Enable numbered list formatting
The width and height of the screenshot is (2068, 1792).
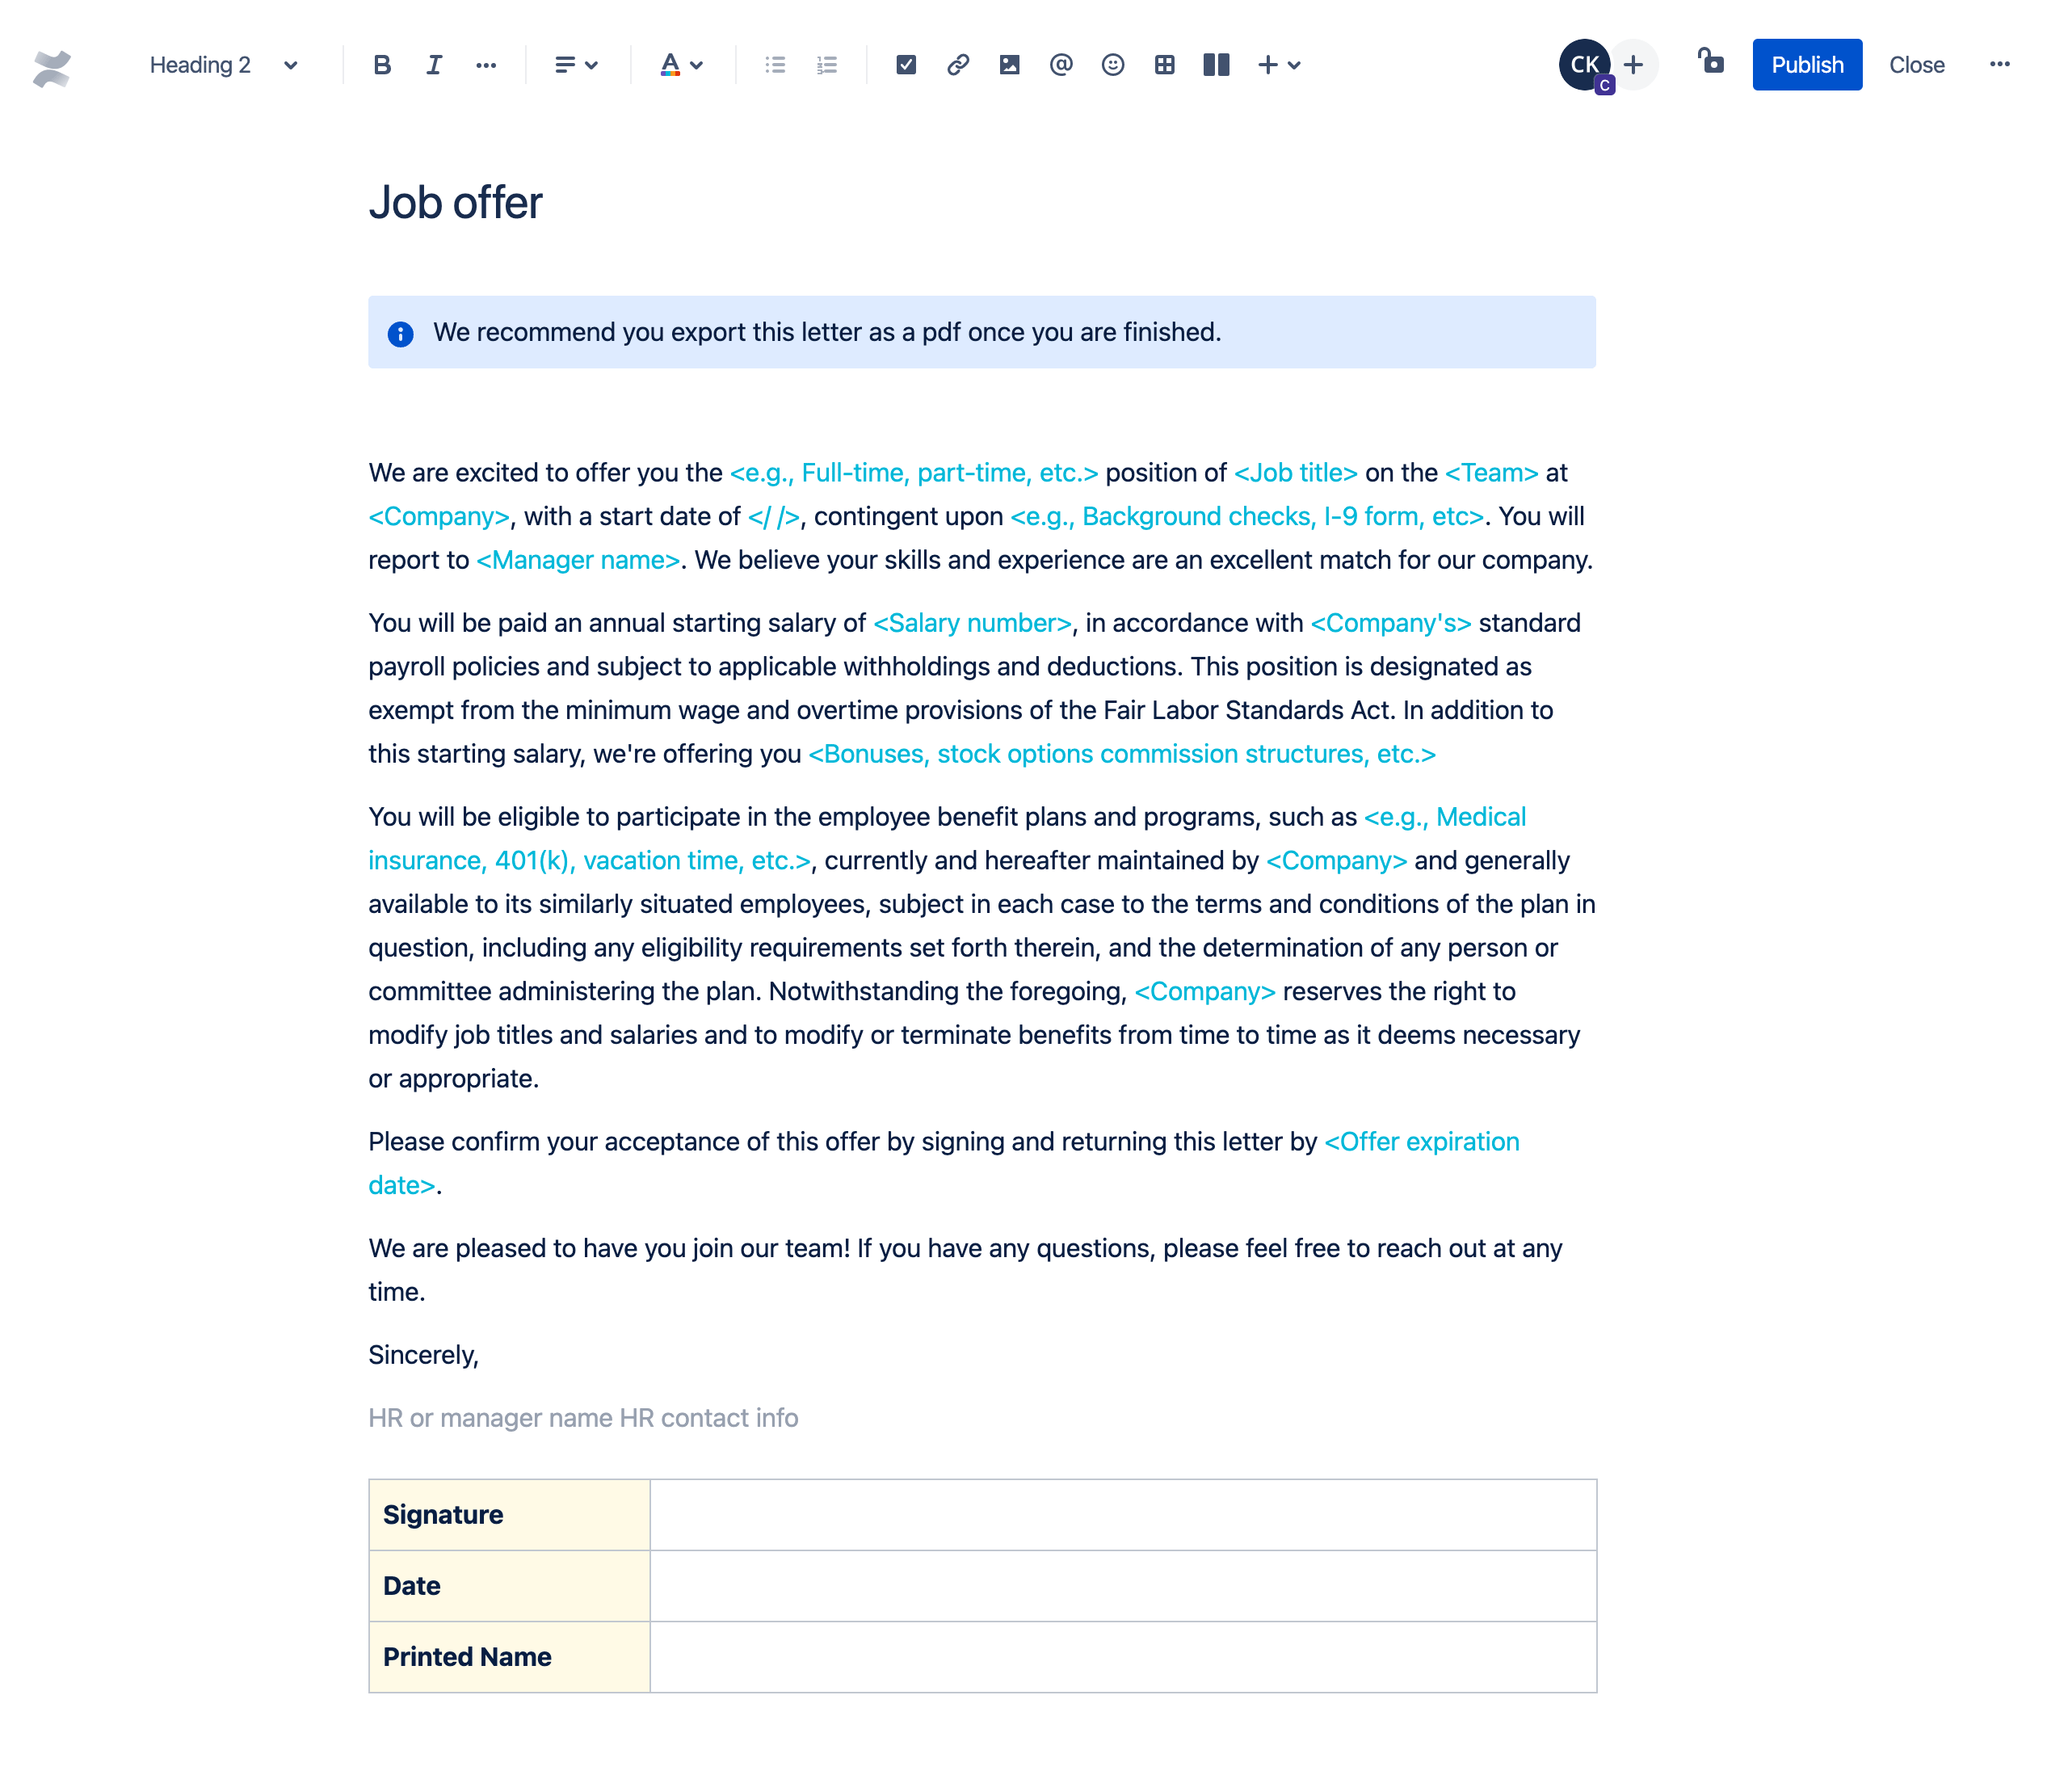[825, 65]
